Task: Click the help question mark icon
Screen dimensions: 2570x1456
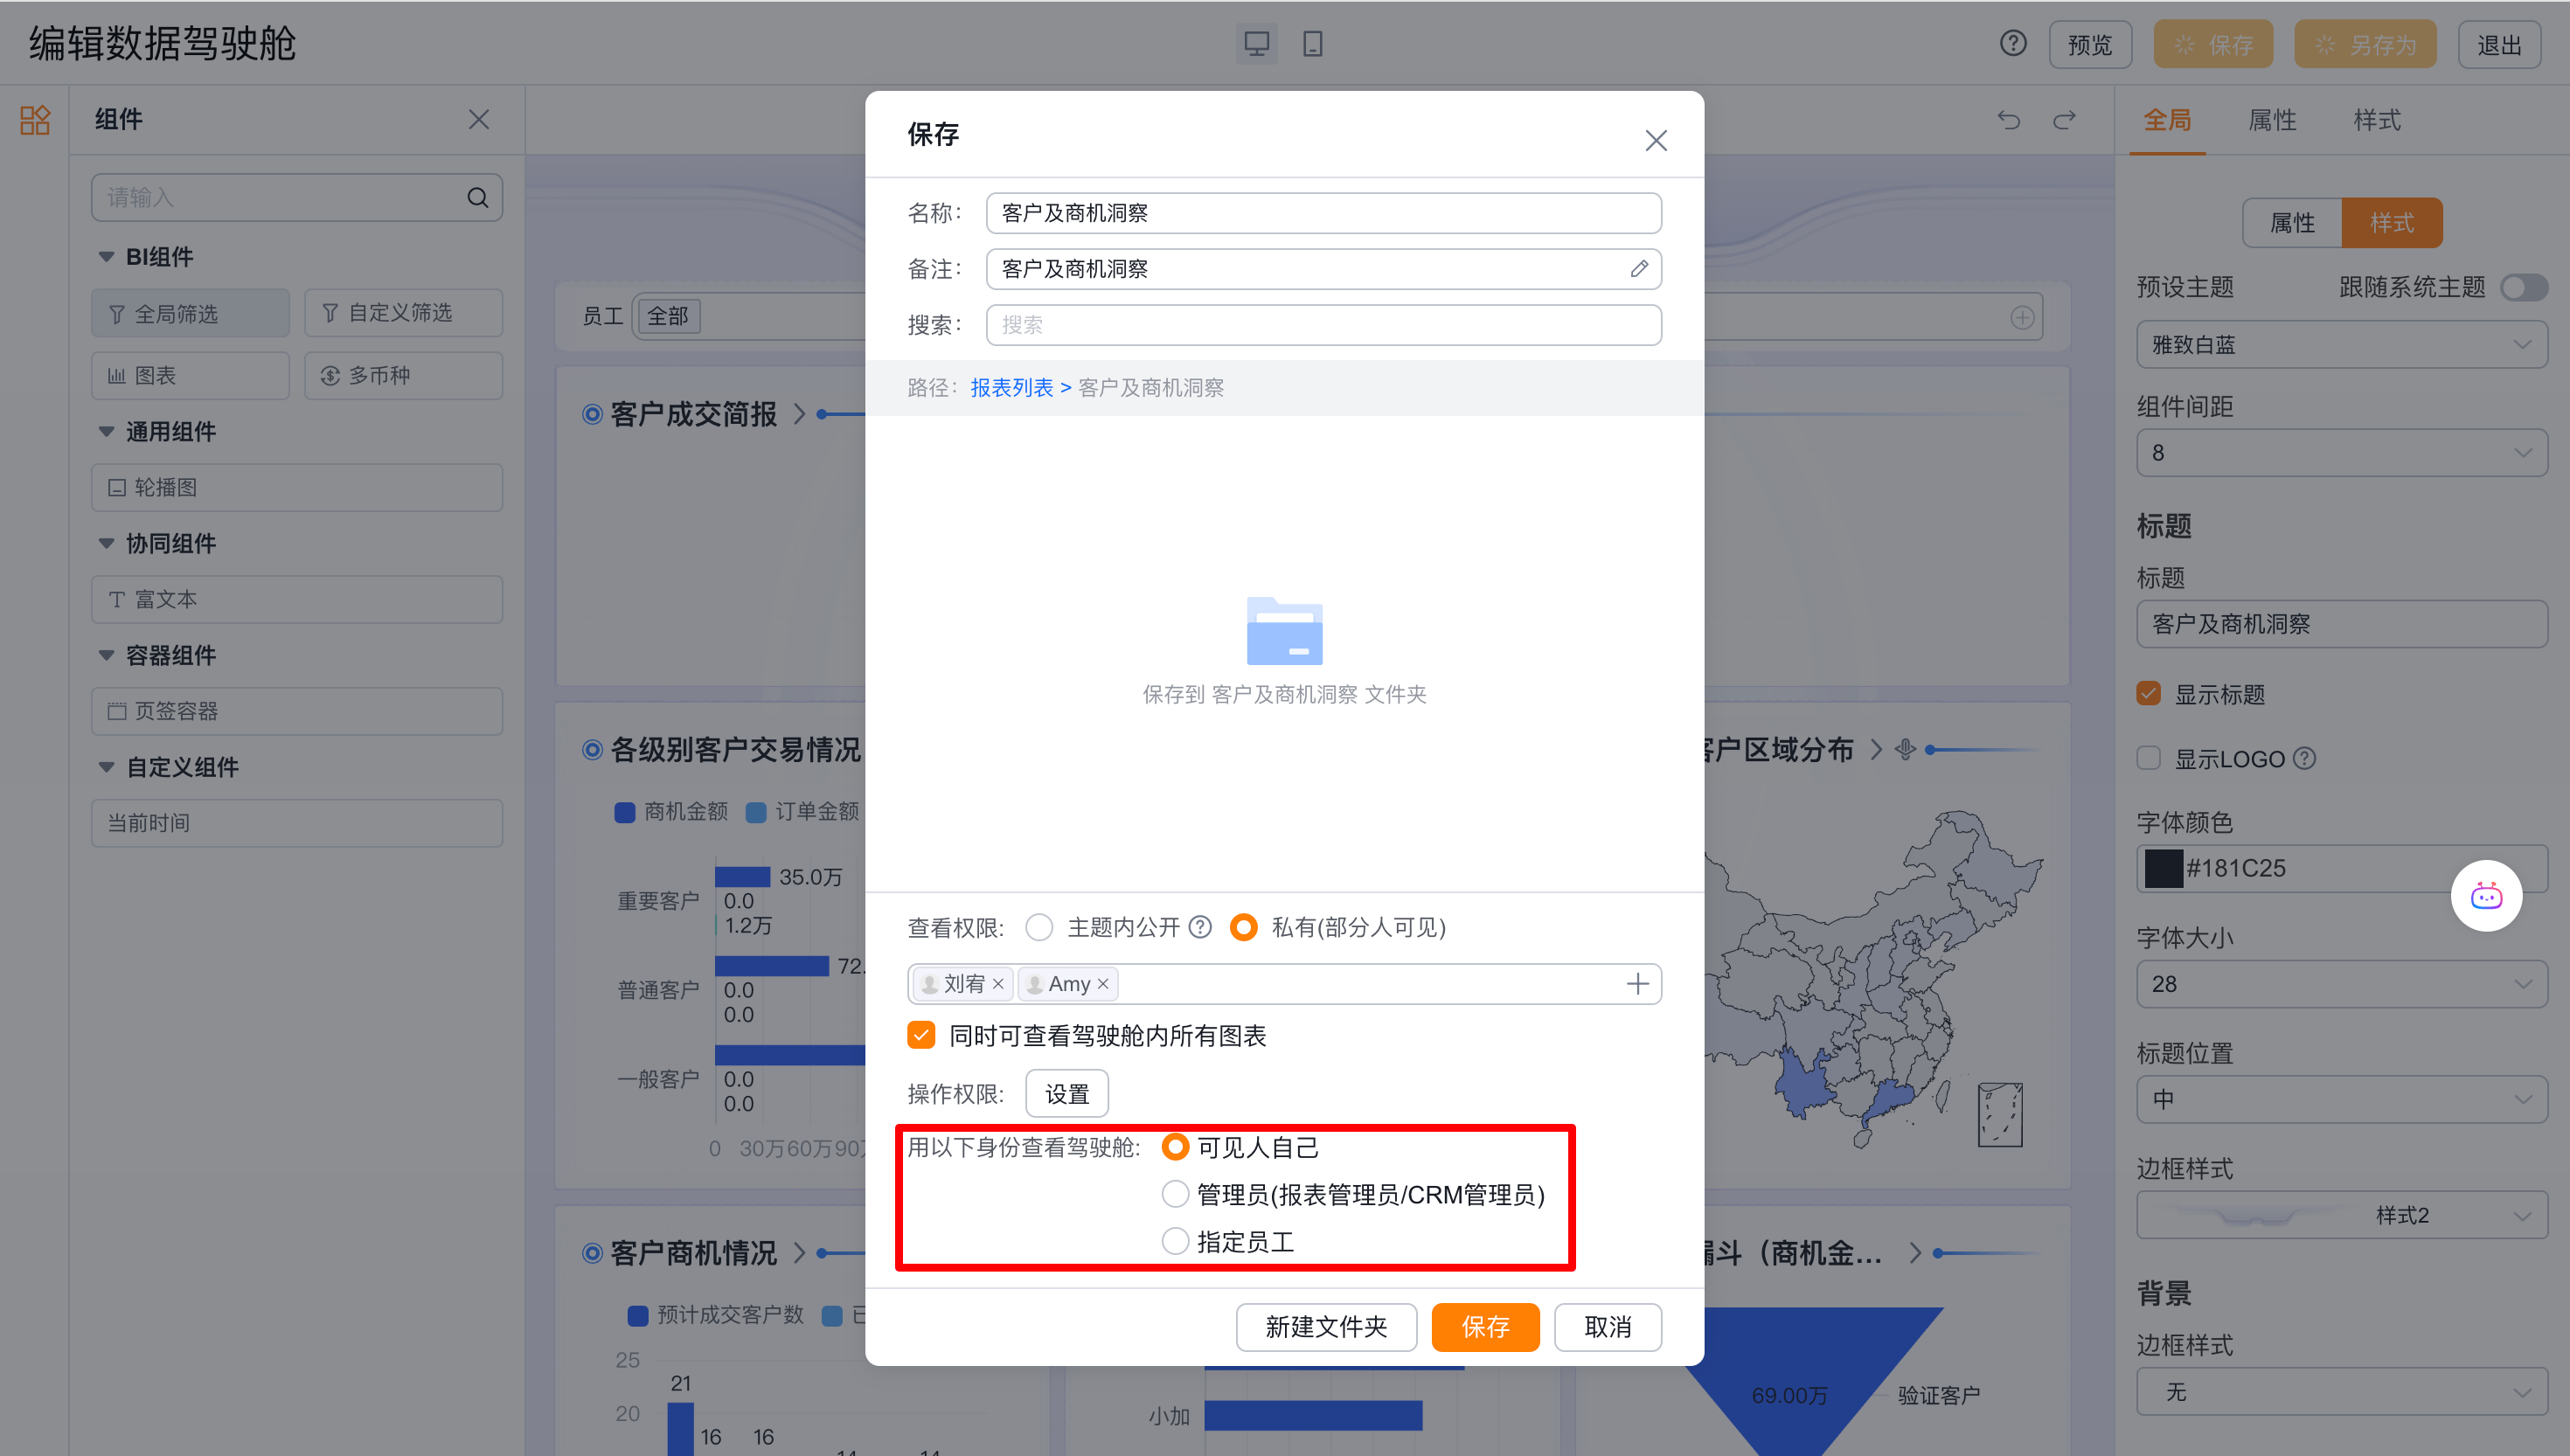Action: [x=2012, y=44]
